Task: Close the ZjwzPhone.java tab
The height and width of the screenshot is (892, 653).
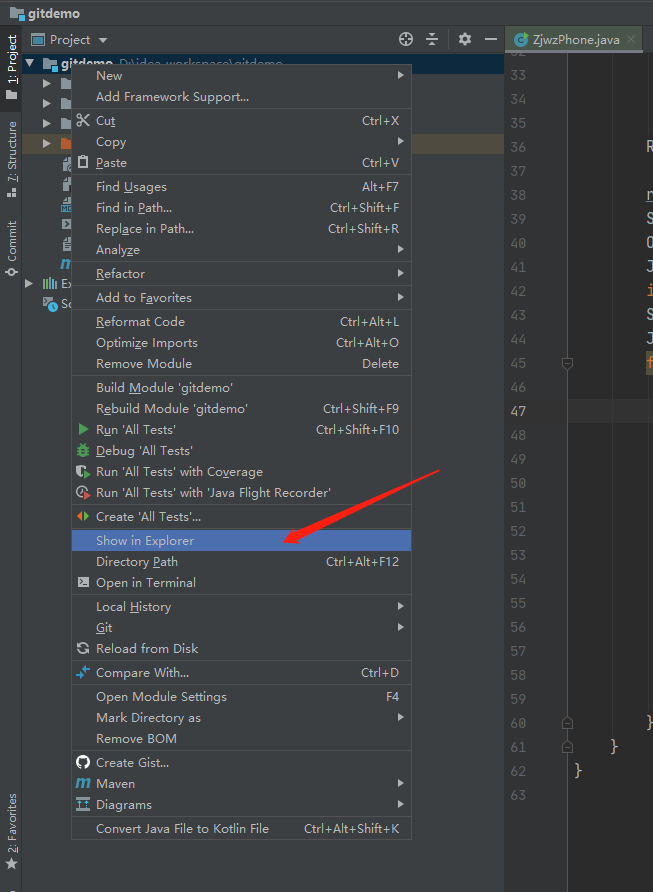Action: tap(630, 39)
